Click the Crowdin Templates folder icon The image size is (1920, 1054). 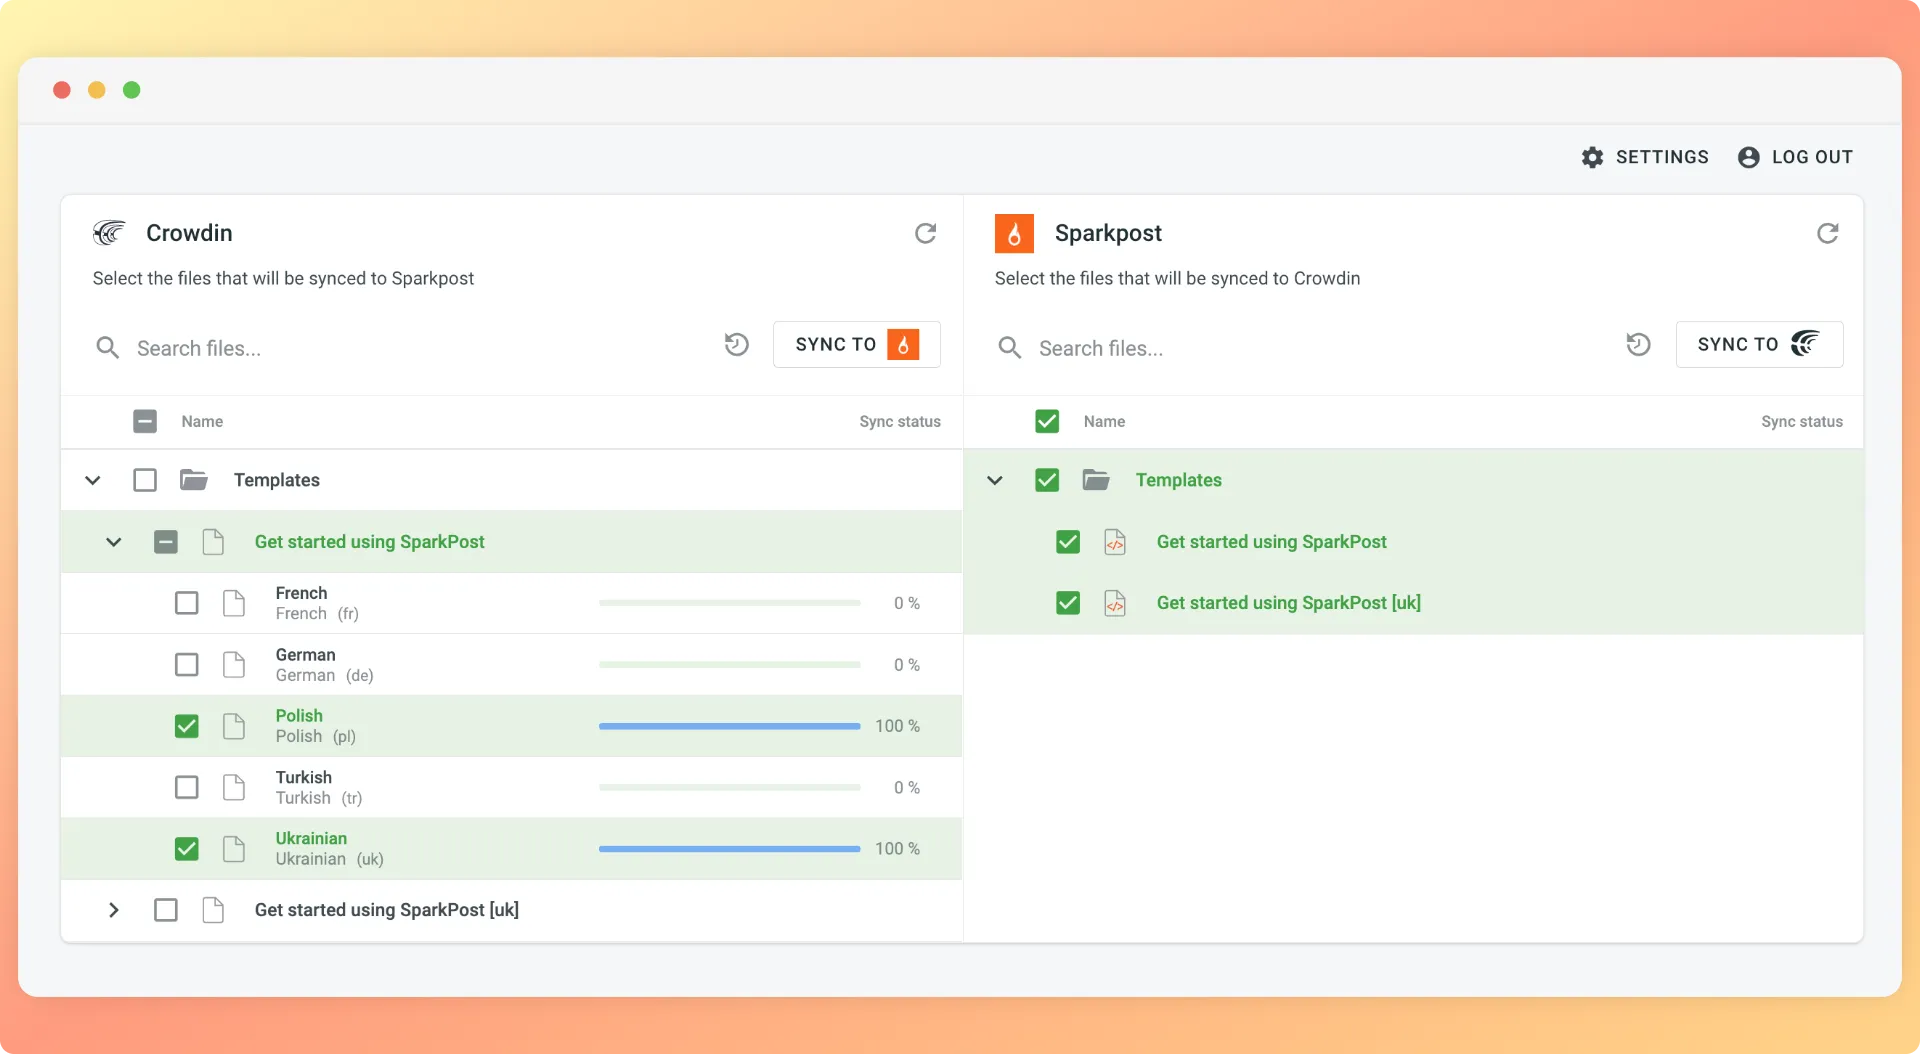[x=194, y=480]
